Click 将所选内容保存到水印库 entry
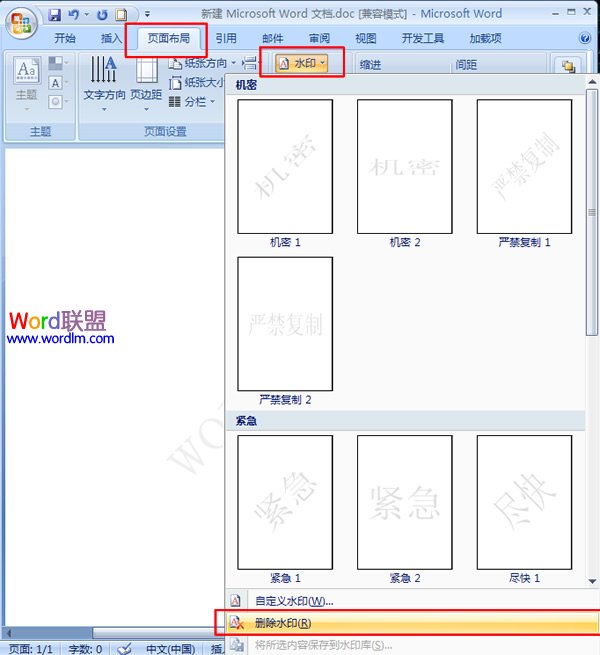 pyautogui.click(x=412, y=645)
